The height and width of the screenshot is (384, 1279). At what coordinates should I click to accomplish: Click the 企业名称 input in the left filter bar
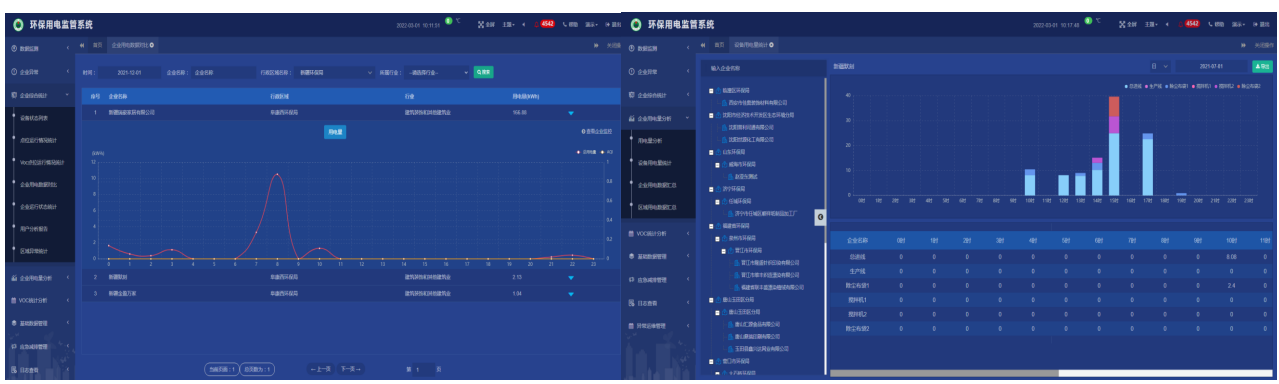[223, 72]
